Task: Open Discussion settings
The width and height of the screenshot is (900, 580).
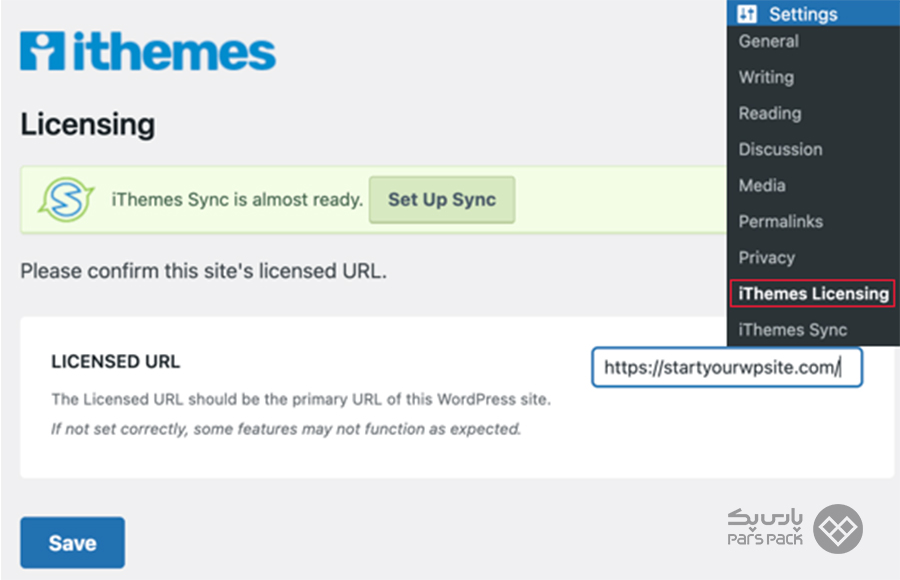Action: pos(780,149)
